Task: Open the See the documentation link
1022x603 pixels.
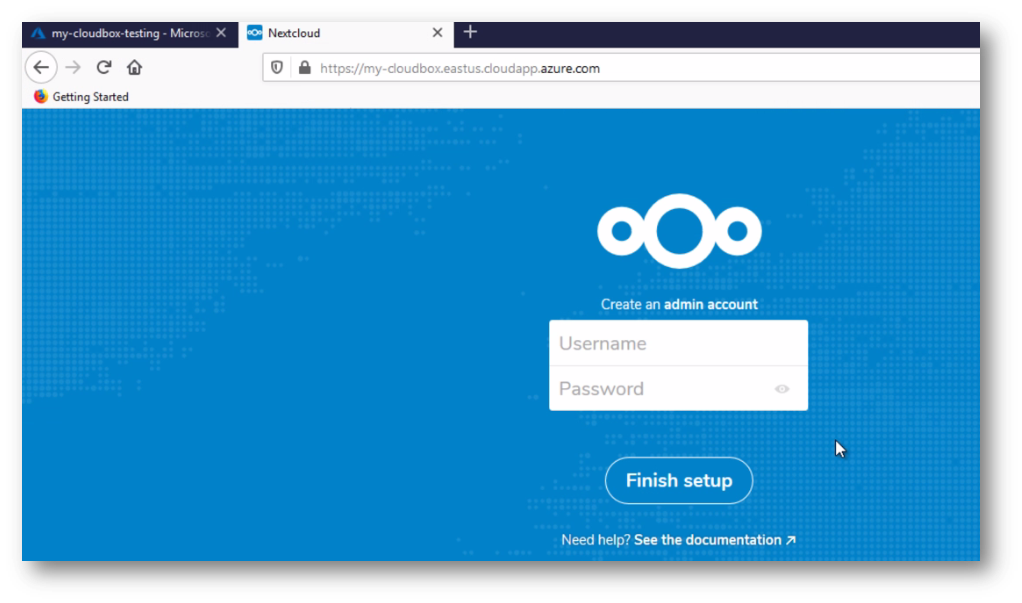Action: (714, 540)
